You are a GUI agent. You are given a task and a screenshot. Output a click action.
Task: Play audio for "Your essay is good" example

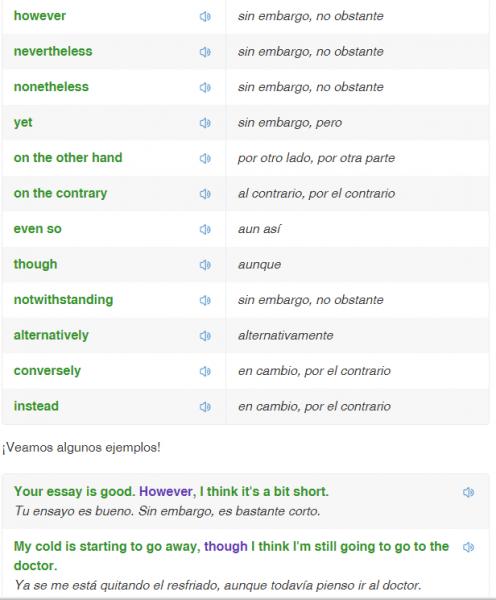468,492
